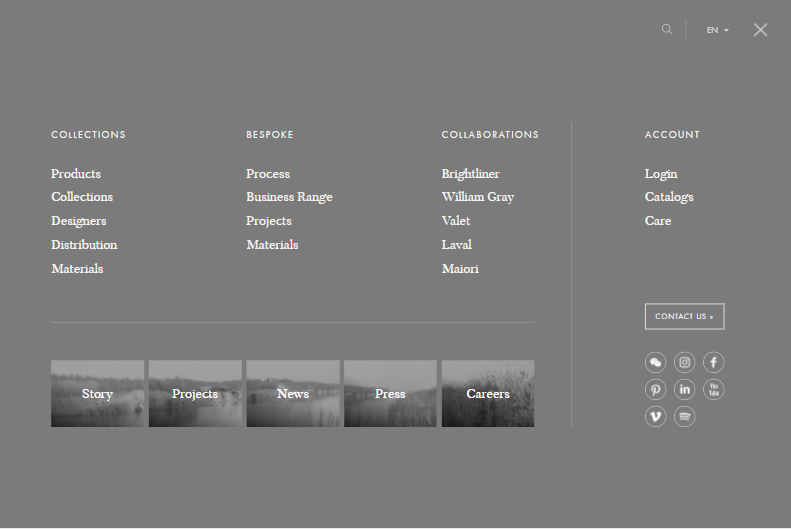This screenshot has width=791, height=529.
Task: Open the News thumbnail tile
Action: pyautogui.click(x=293, y=393)
